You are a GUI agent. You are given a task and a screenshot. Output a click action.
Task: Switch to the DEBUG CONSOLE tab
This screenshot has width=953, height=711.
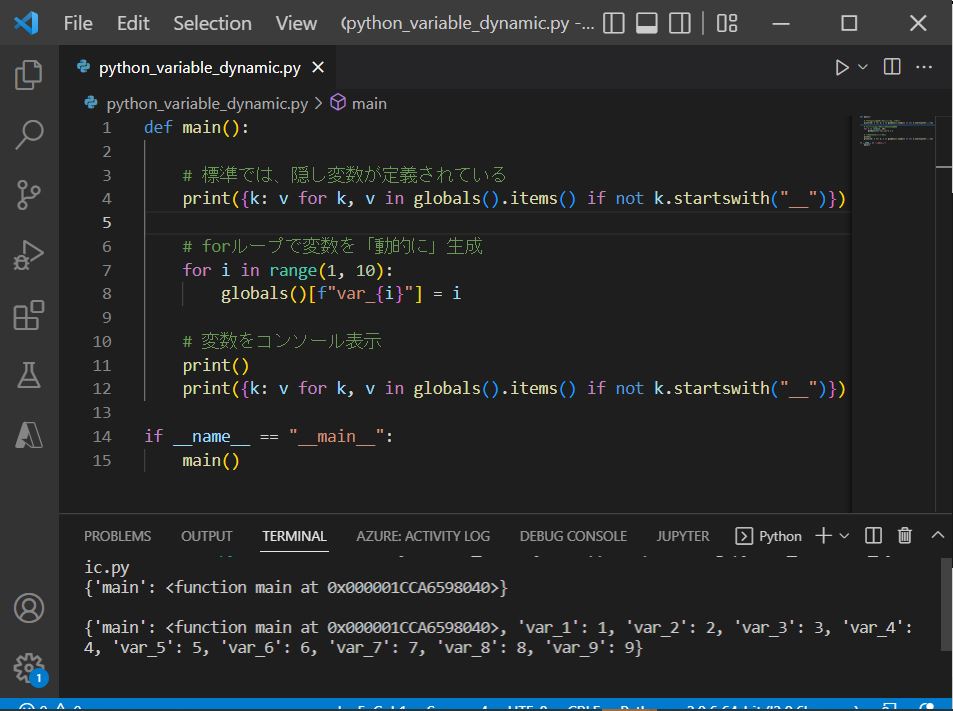(x=573, y=536)
